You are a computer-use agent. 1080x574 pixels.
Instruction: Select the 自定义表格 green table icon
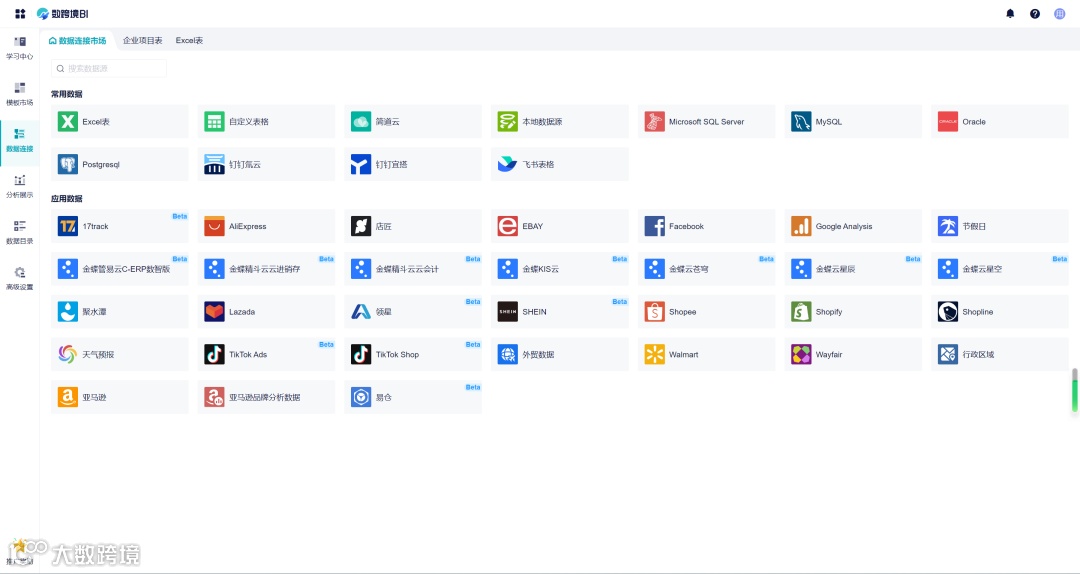214,121
